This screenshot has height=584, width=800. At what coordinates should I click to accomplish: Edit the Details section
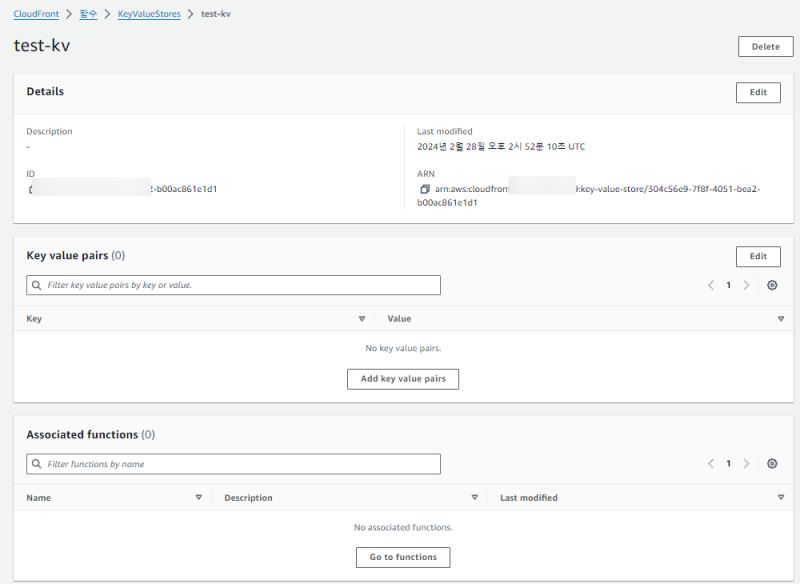point(758,92)
